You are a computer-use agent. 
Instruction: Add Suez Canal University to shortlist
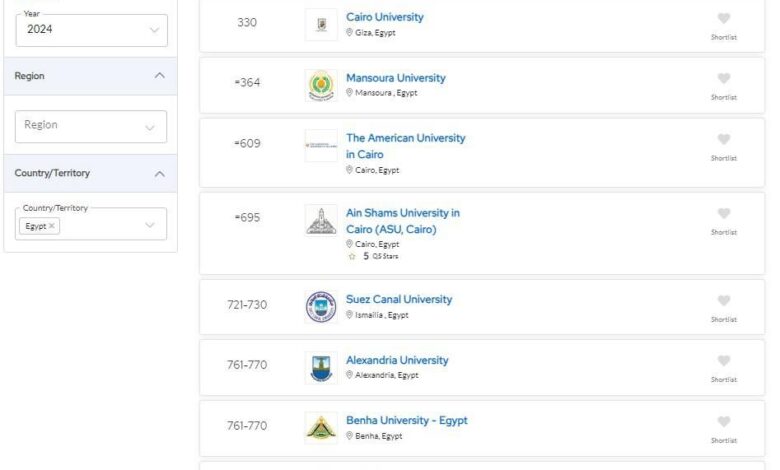(723, 300)
